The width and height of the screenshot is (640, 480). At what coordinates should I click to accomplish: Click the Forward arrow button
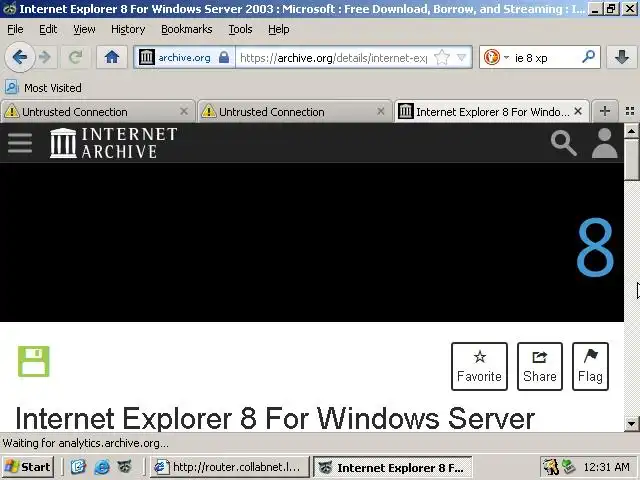click(45, 57)
